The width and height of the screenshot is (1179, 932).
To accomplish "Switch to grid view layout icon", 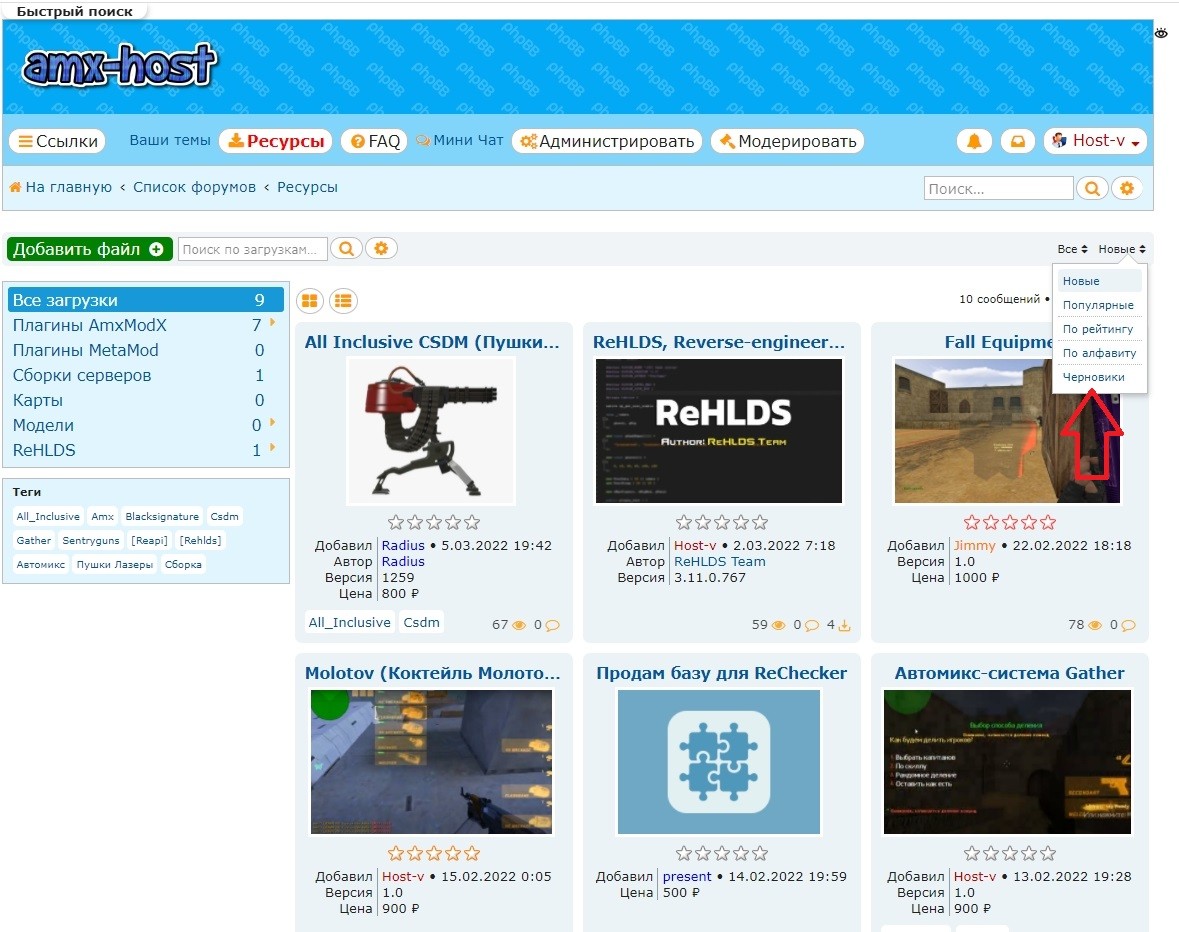I will click(310, 300).
